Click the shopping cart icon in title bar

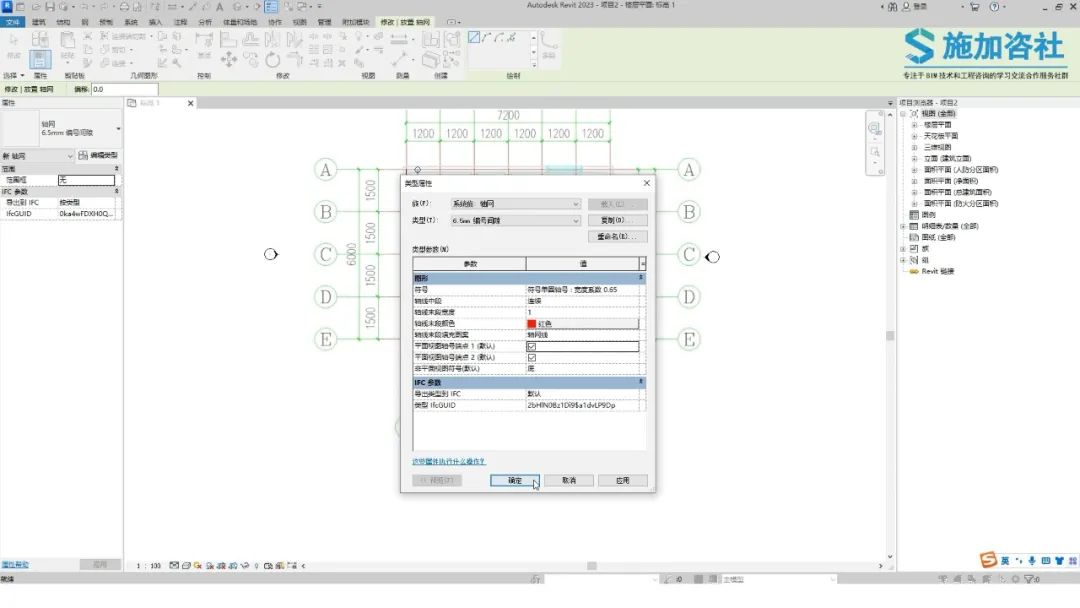tap(974, 7)
